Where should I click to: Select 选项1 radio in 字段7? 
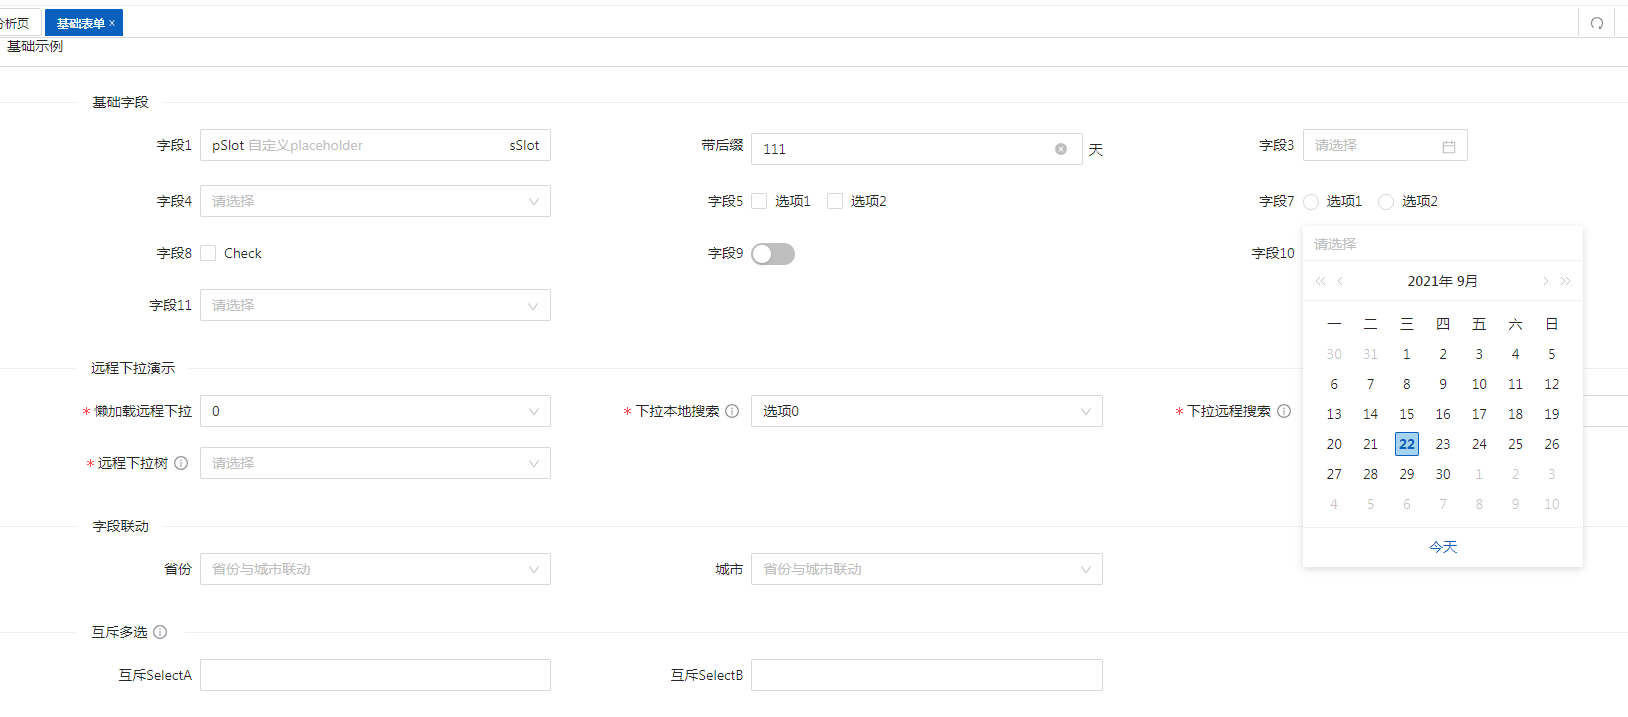pos(1311,202)
